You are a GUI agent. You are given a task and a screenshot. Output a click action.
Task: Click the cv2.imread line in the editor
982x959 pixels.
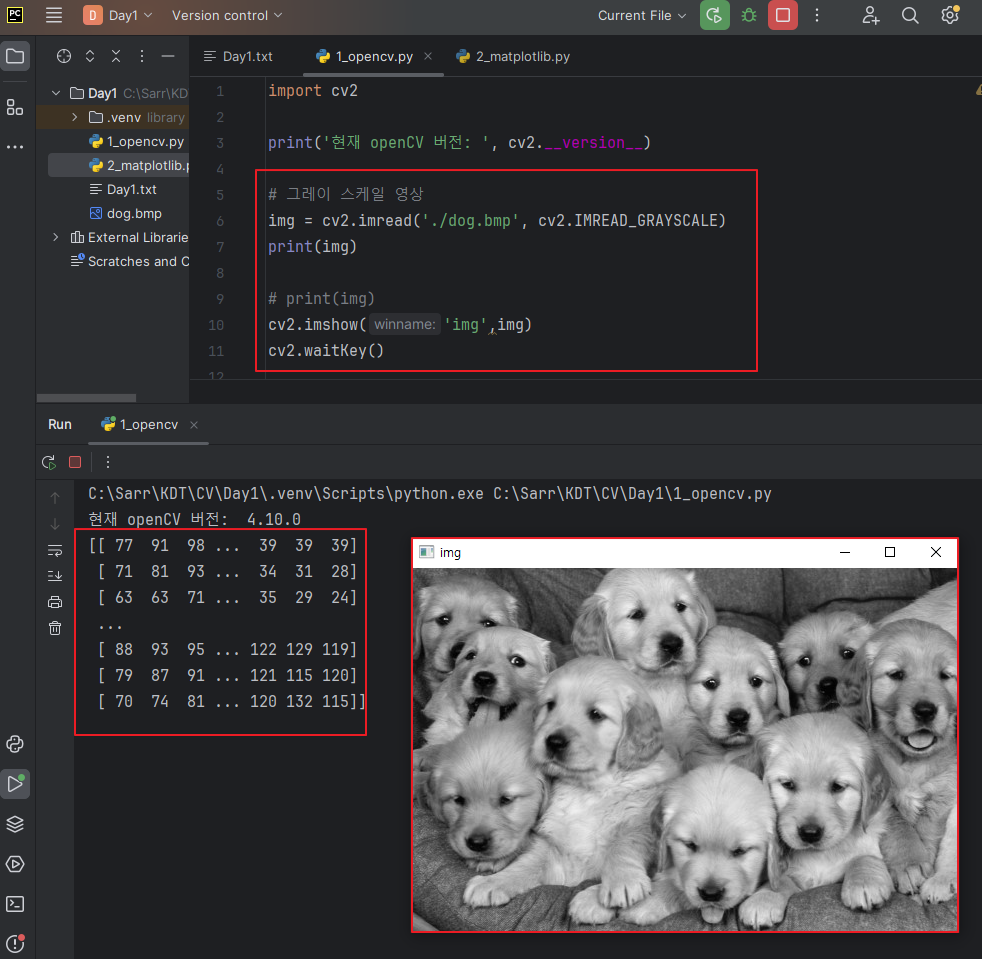(x=497, y=220)
